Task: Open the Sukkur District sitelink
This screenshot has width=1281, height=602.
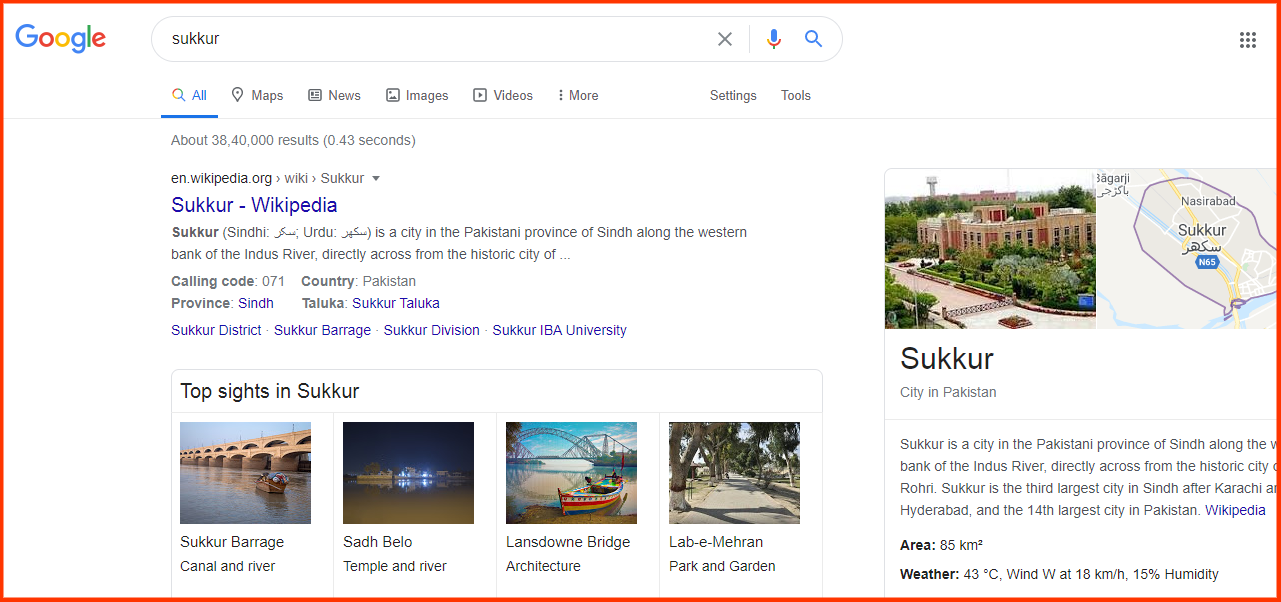Action: coord(216,330)
